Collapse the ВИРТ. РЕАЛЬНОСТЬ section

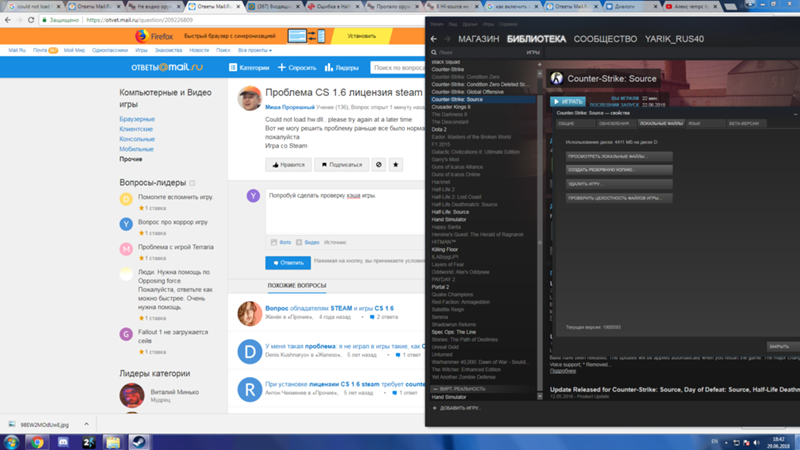coord(435,389)
